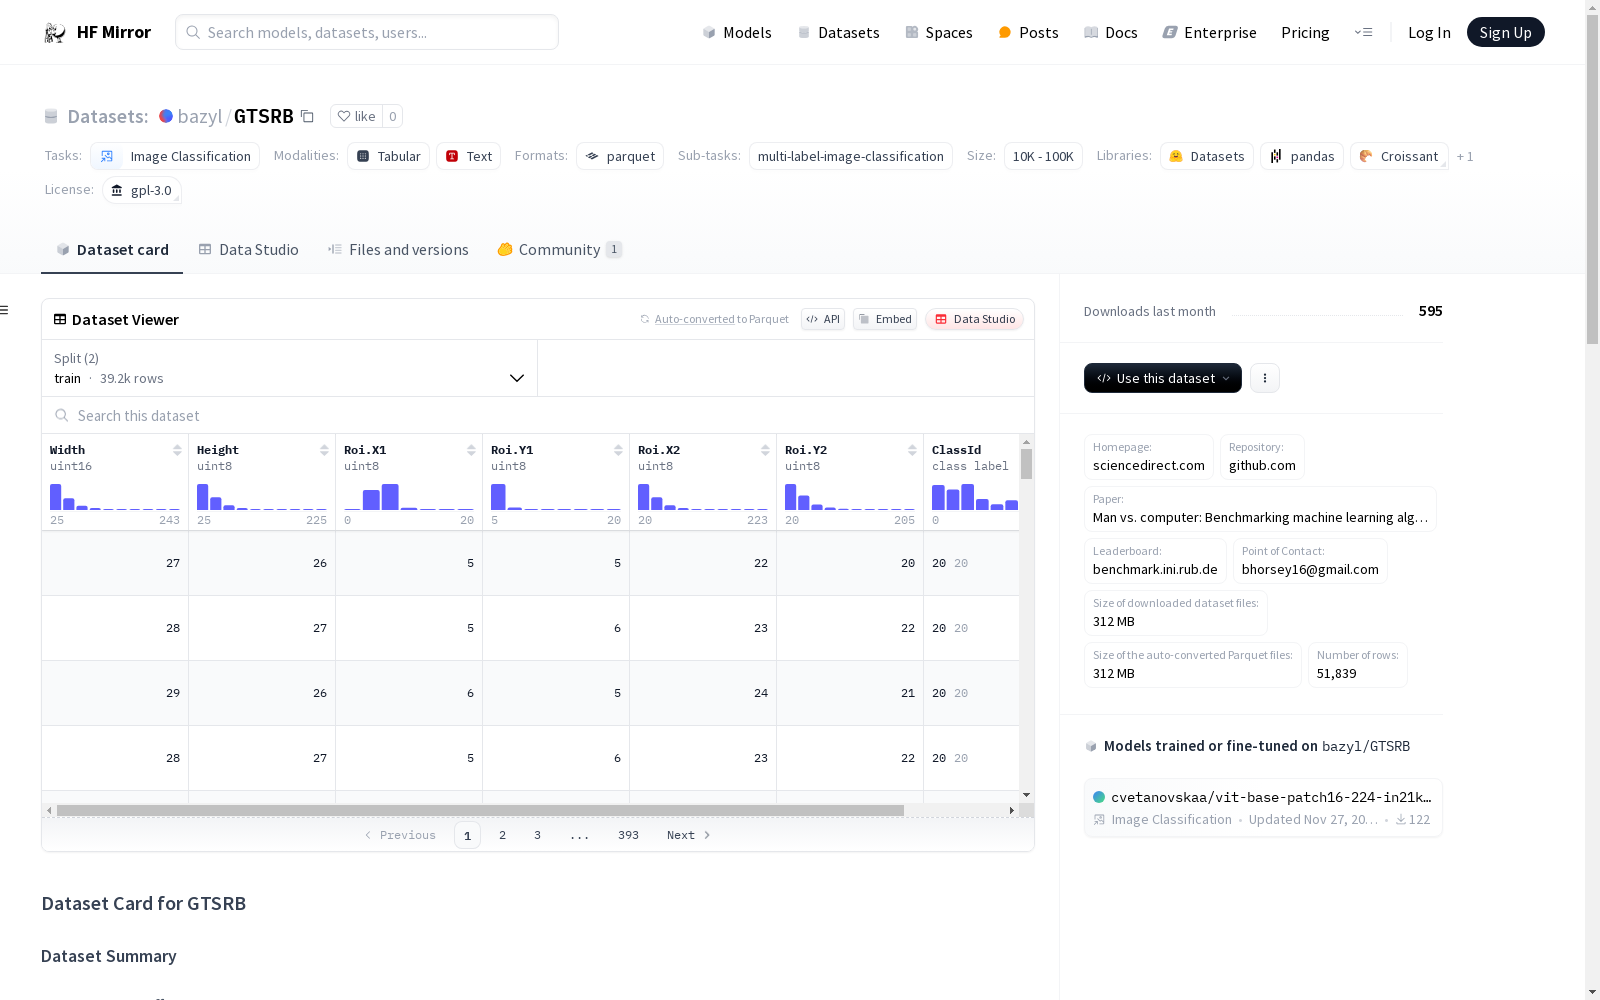This screenshot has height=1000, width=1600.
Task: Click the Tabular modality tag
Action: pos(389,156)
